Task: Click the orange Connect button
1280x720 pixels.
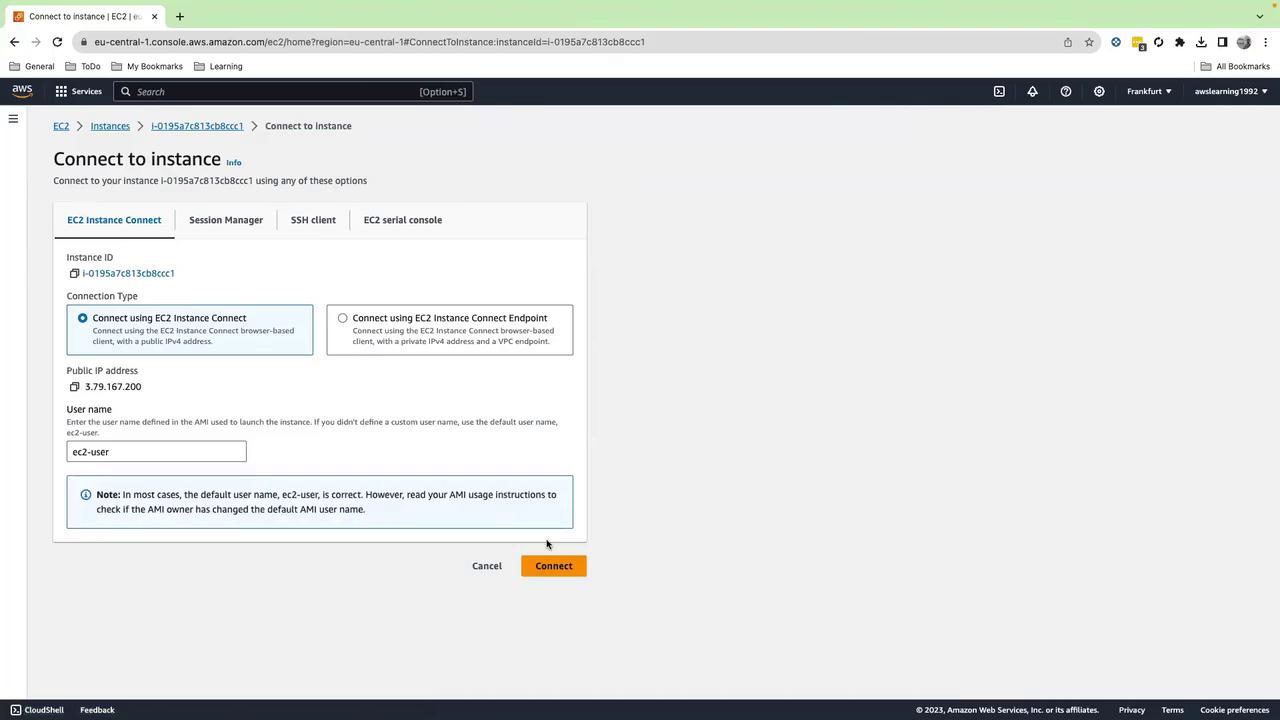Action: pos(554,566)
